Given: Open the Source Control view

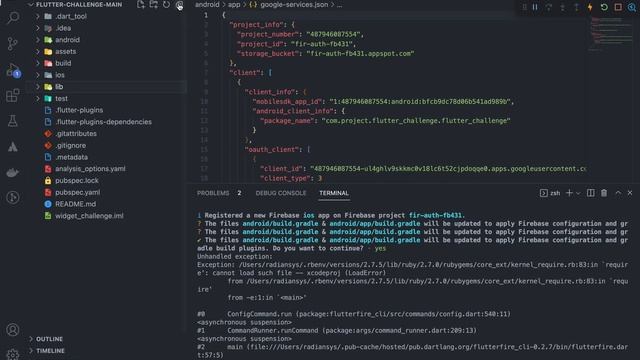Looking at the screenshot, I should pos(13,44).
